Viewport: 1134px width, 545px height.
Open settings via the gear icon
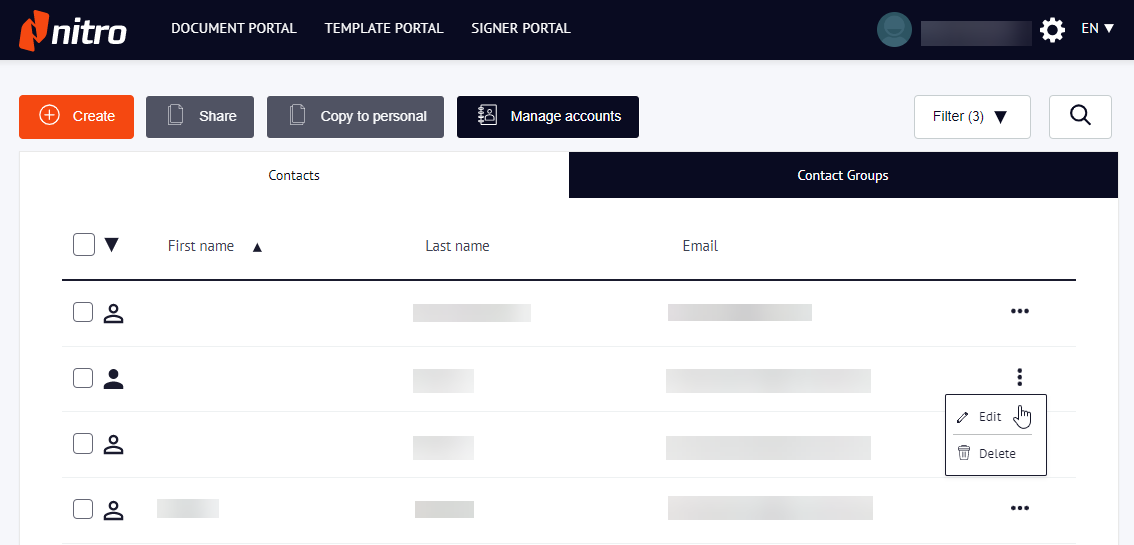pos(1052,30)
